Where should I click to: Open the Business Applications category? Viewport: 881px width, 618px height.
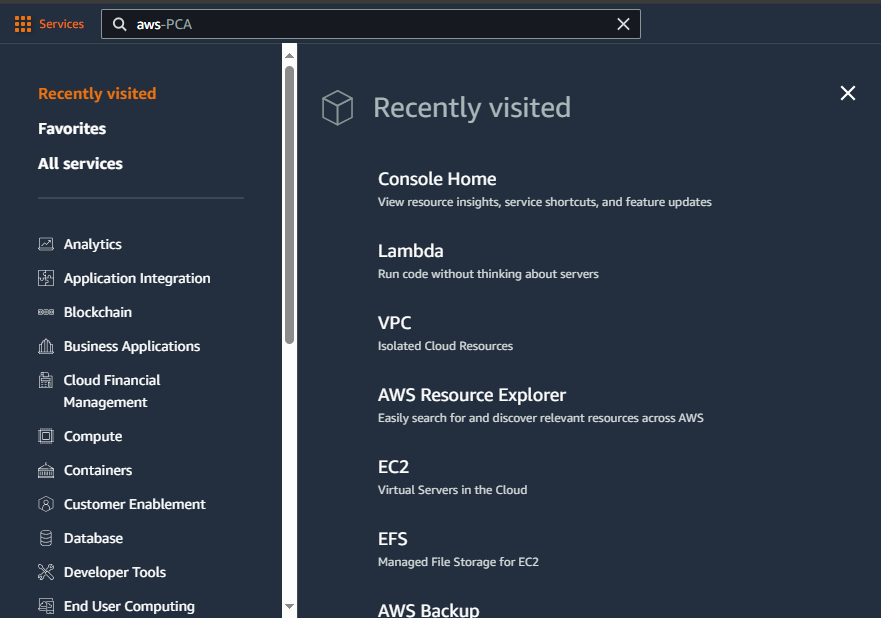(132, 346)
